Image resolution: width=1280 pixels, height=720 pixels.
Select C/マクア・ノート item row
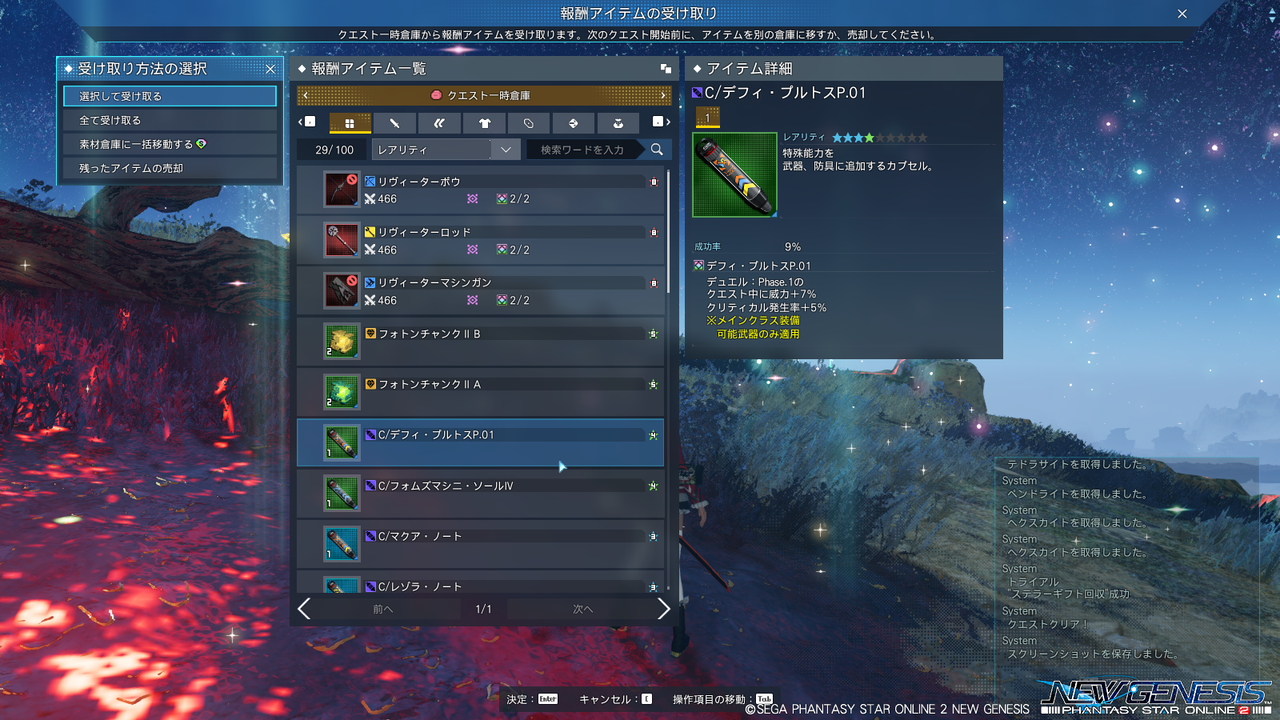coord(481,544)
